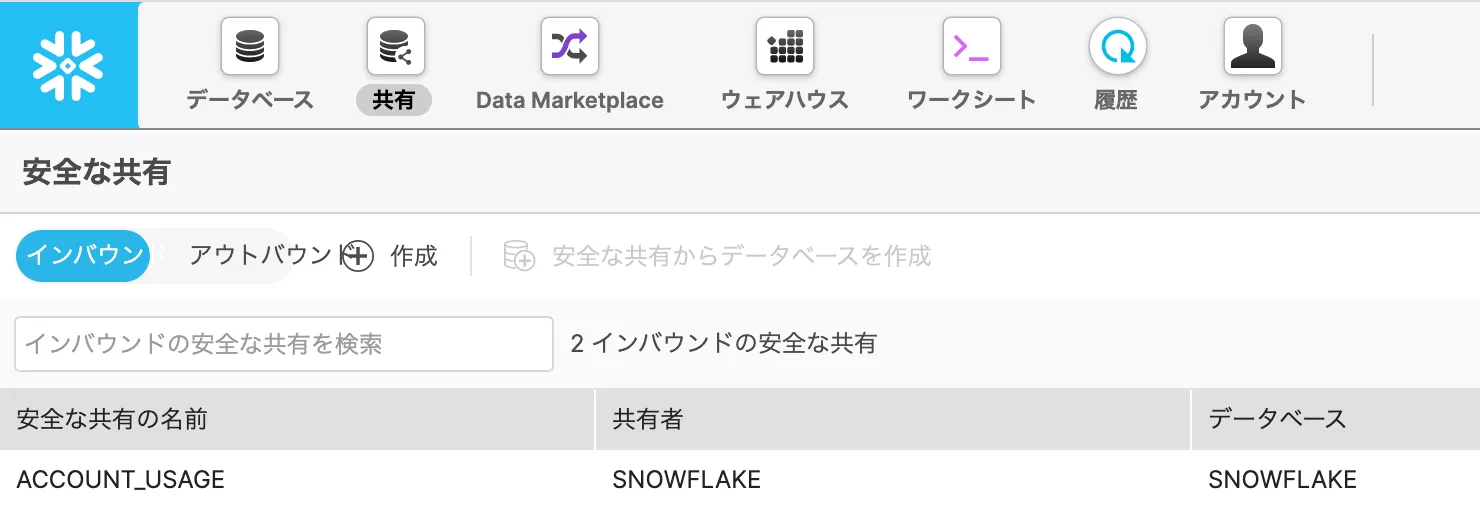1480x506 pixels.
Task: Select the ACCOUNT_USAGE share row
Action: (121, 479)
